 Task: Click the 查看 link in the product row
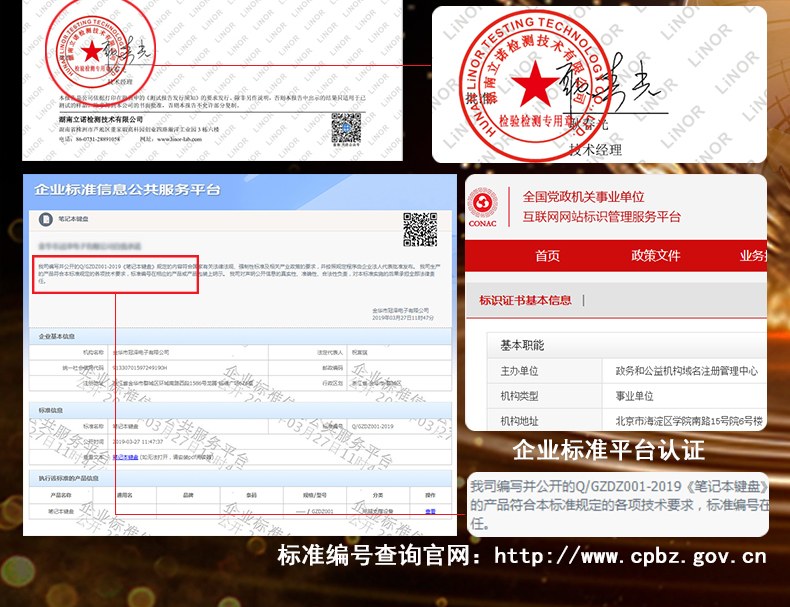(x=430, y=511)
